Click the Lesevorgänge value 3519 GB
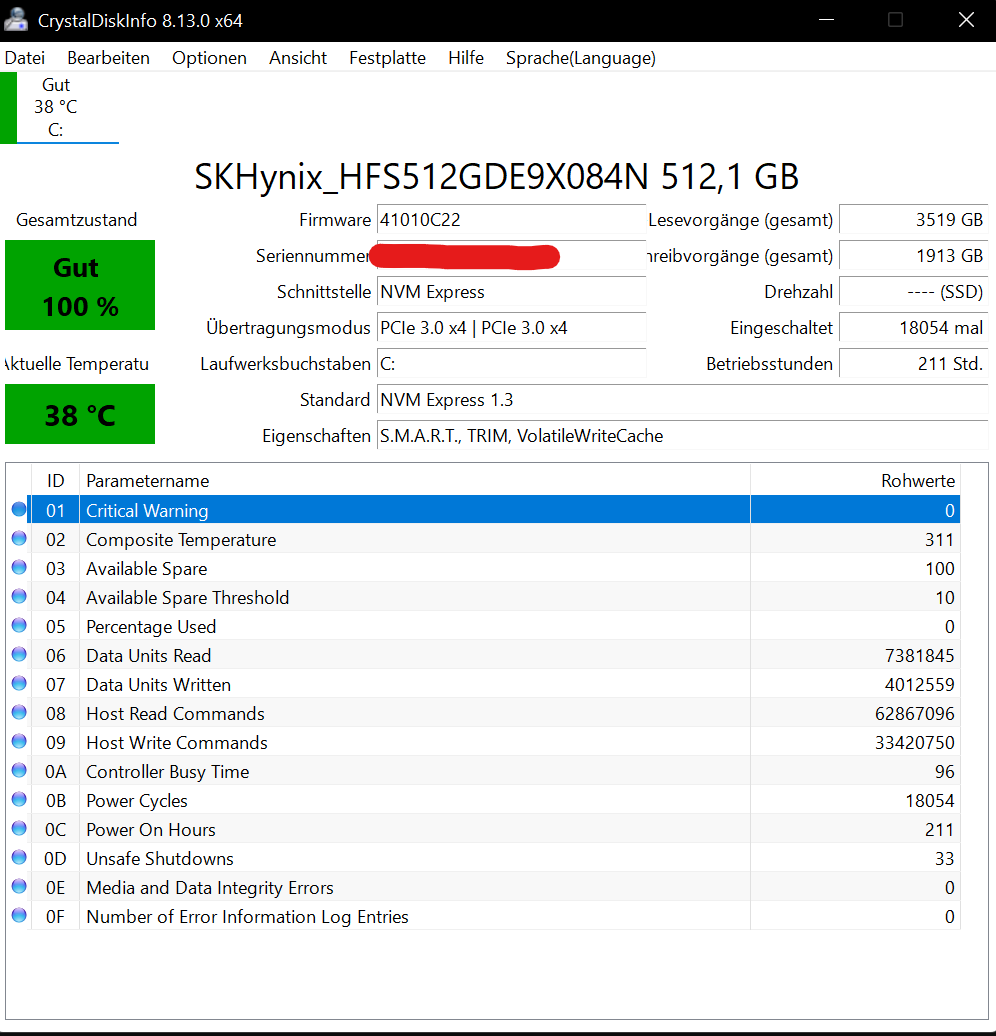 point(913,220)
